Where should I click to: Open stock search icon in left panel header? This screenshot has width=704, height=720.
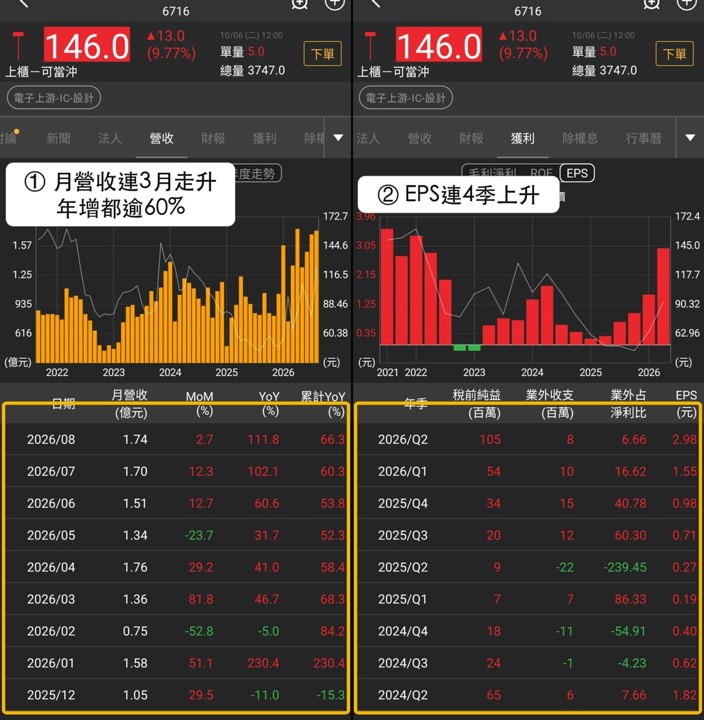pos(299,4)
